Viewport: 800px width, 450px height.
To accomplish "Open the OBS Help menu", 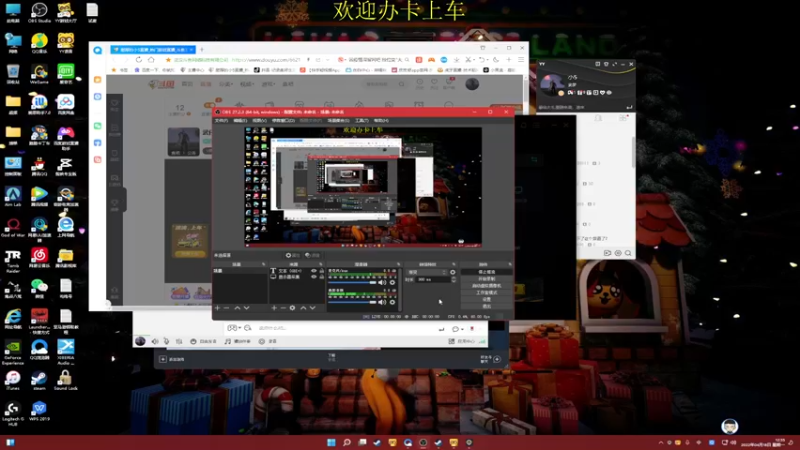I will pos(381,120).
